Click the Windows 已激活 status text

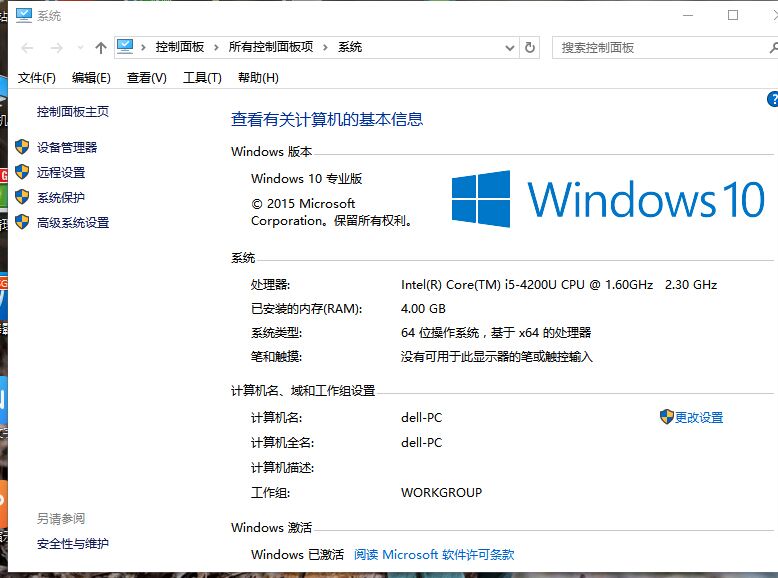point(297,555)
